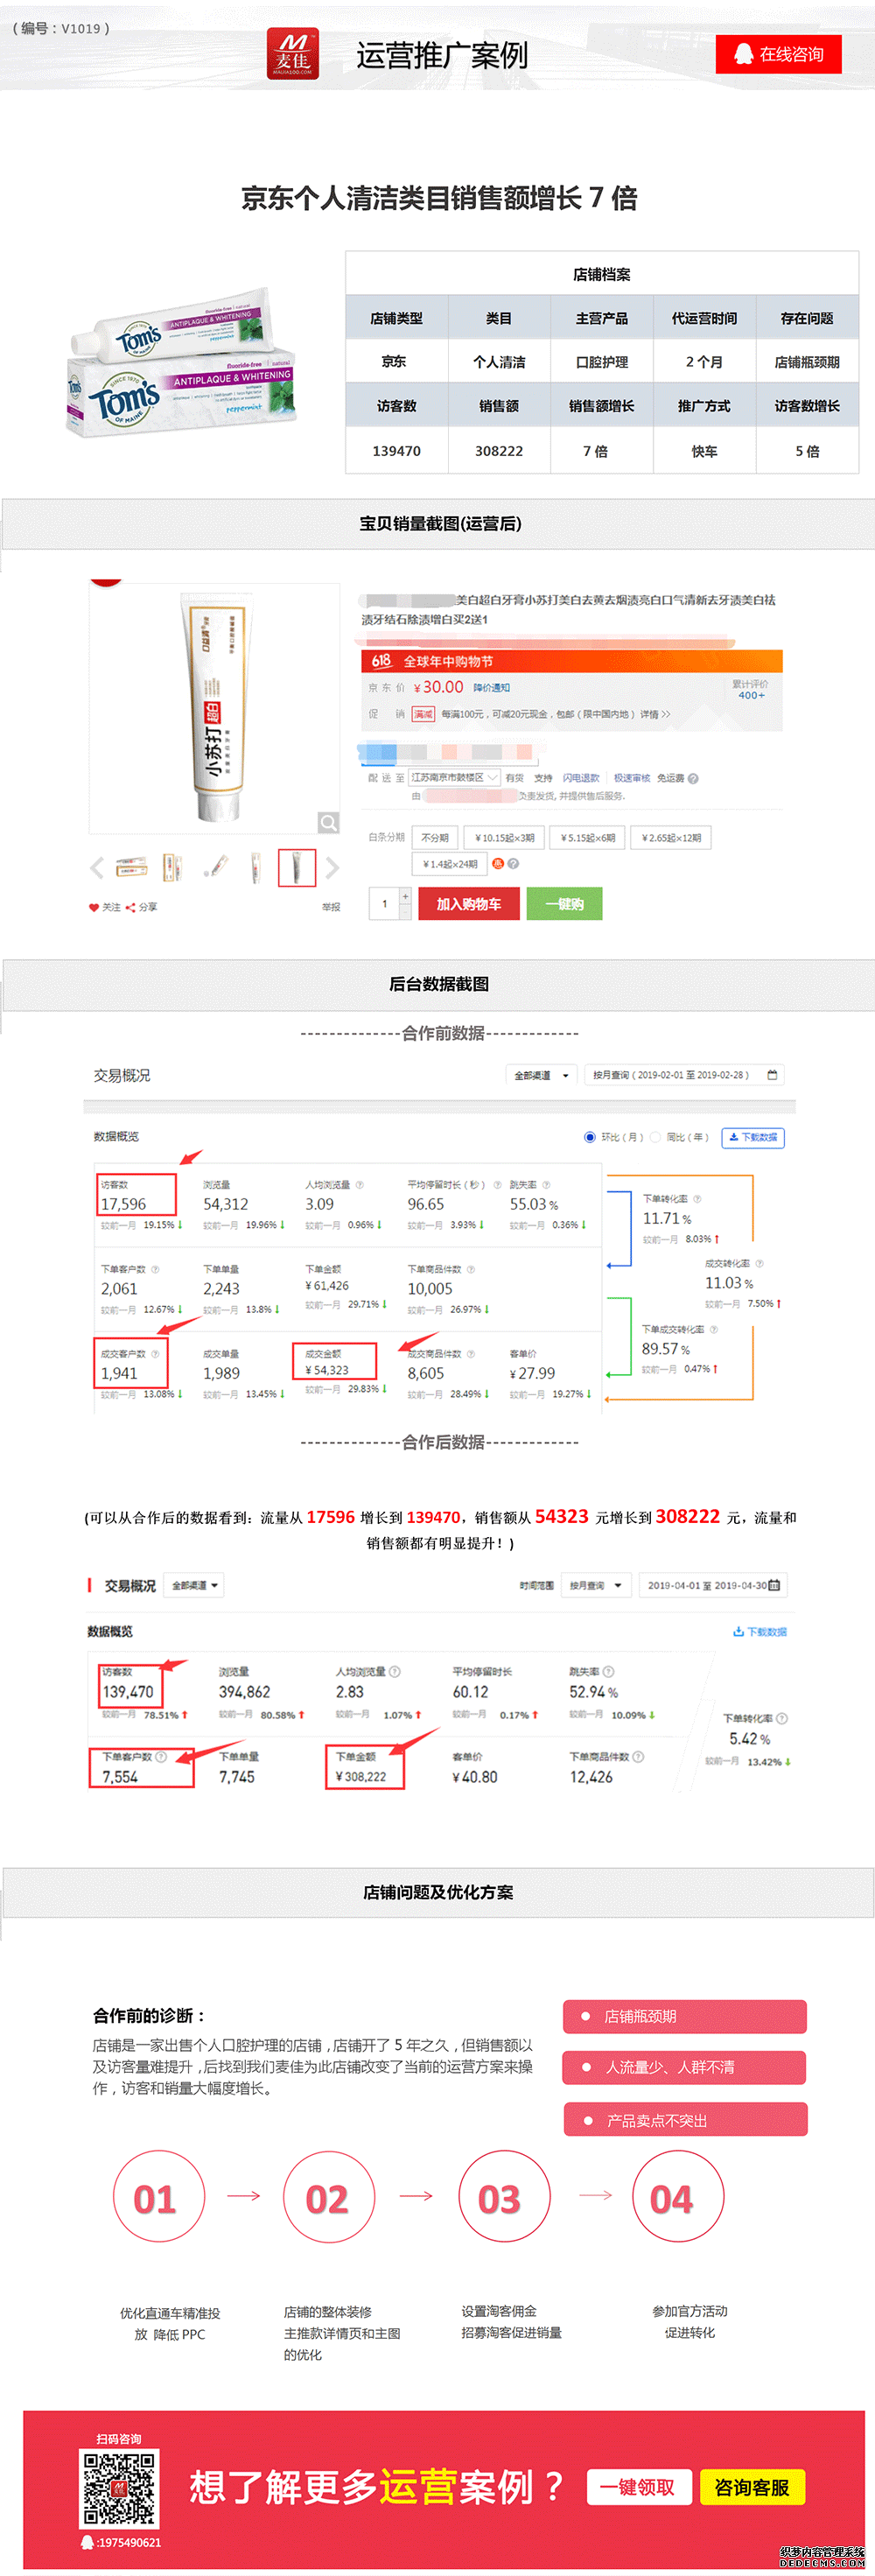Click help icon beside 下单商品件数 10,005
This screenshot has height=2576, width=875.
point(470,1270)
